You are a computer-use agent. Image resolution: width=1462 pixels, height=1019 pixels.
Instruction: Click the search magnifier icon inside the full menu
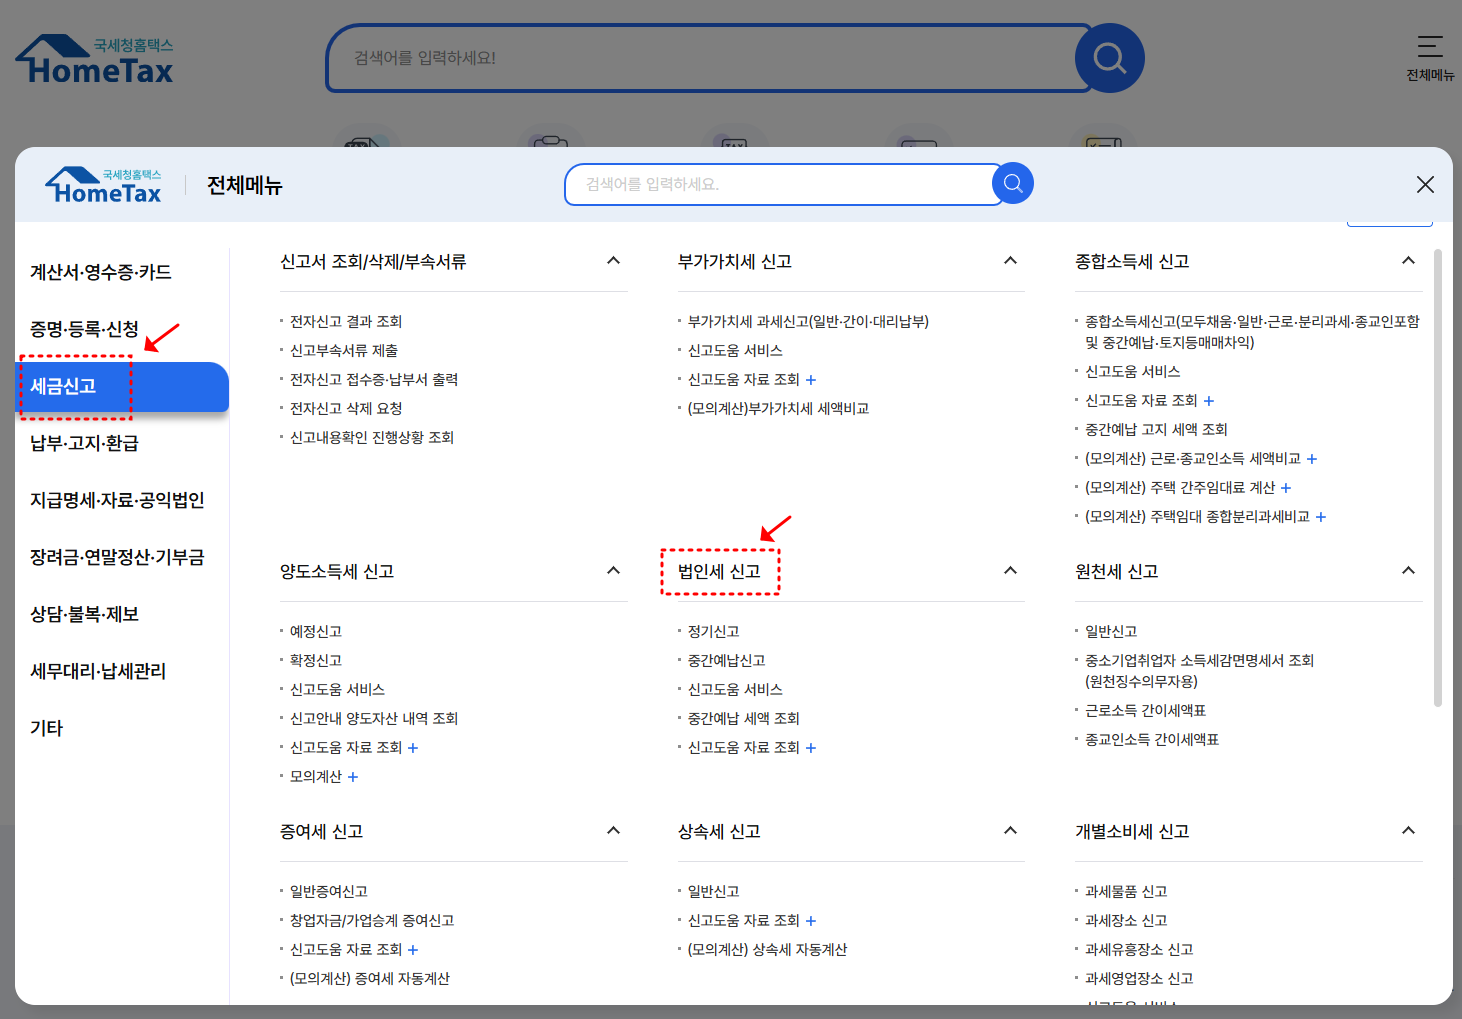1013,183
